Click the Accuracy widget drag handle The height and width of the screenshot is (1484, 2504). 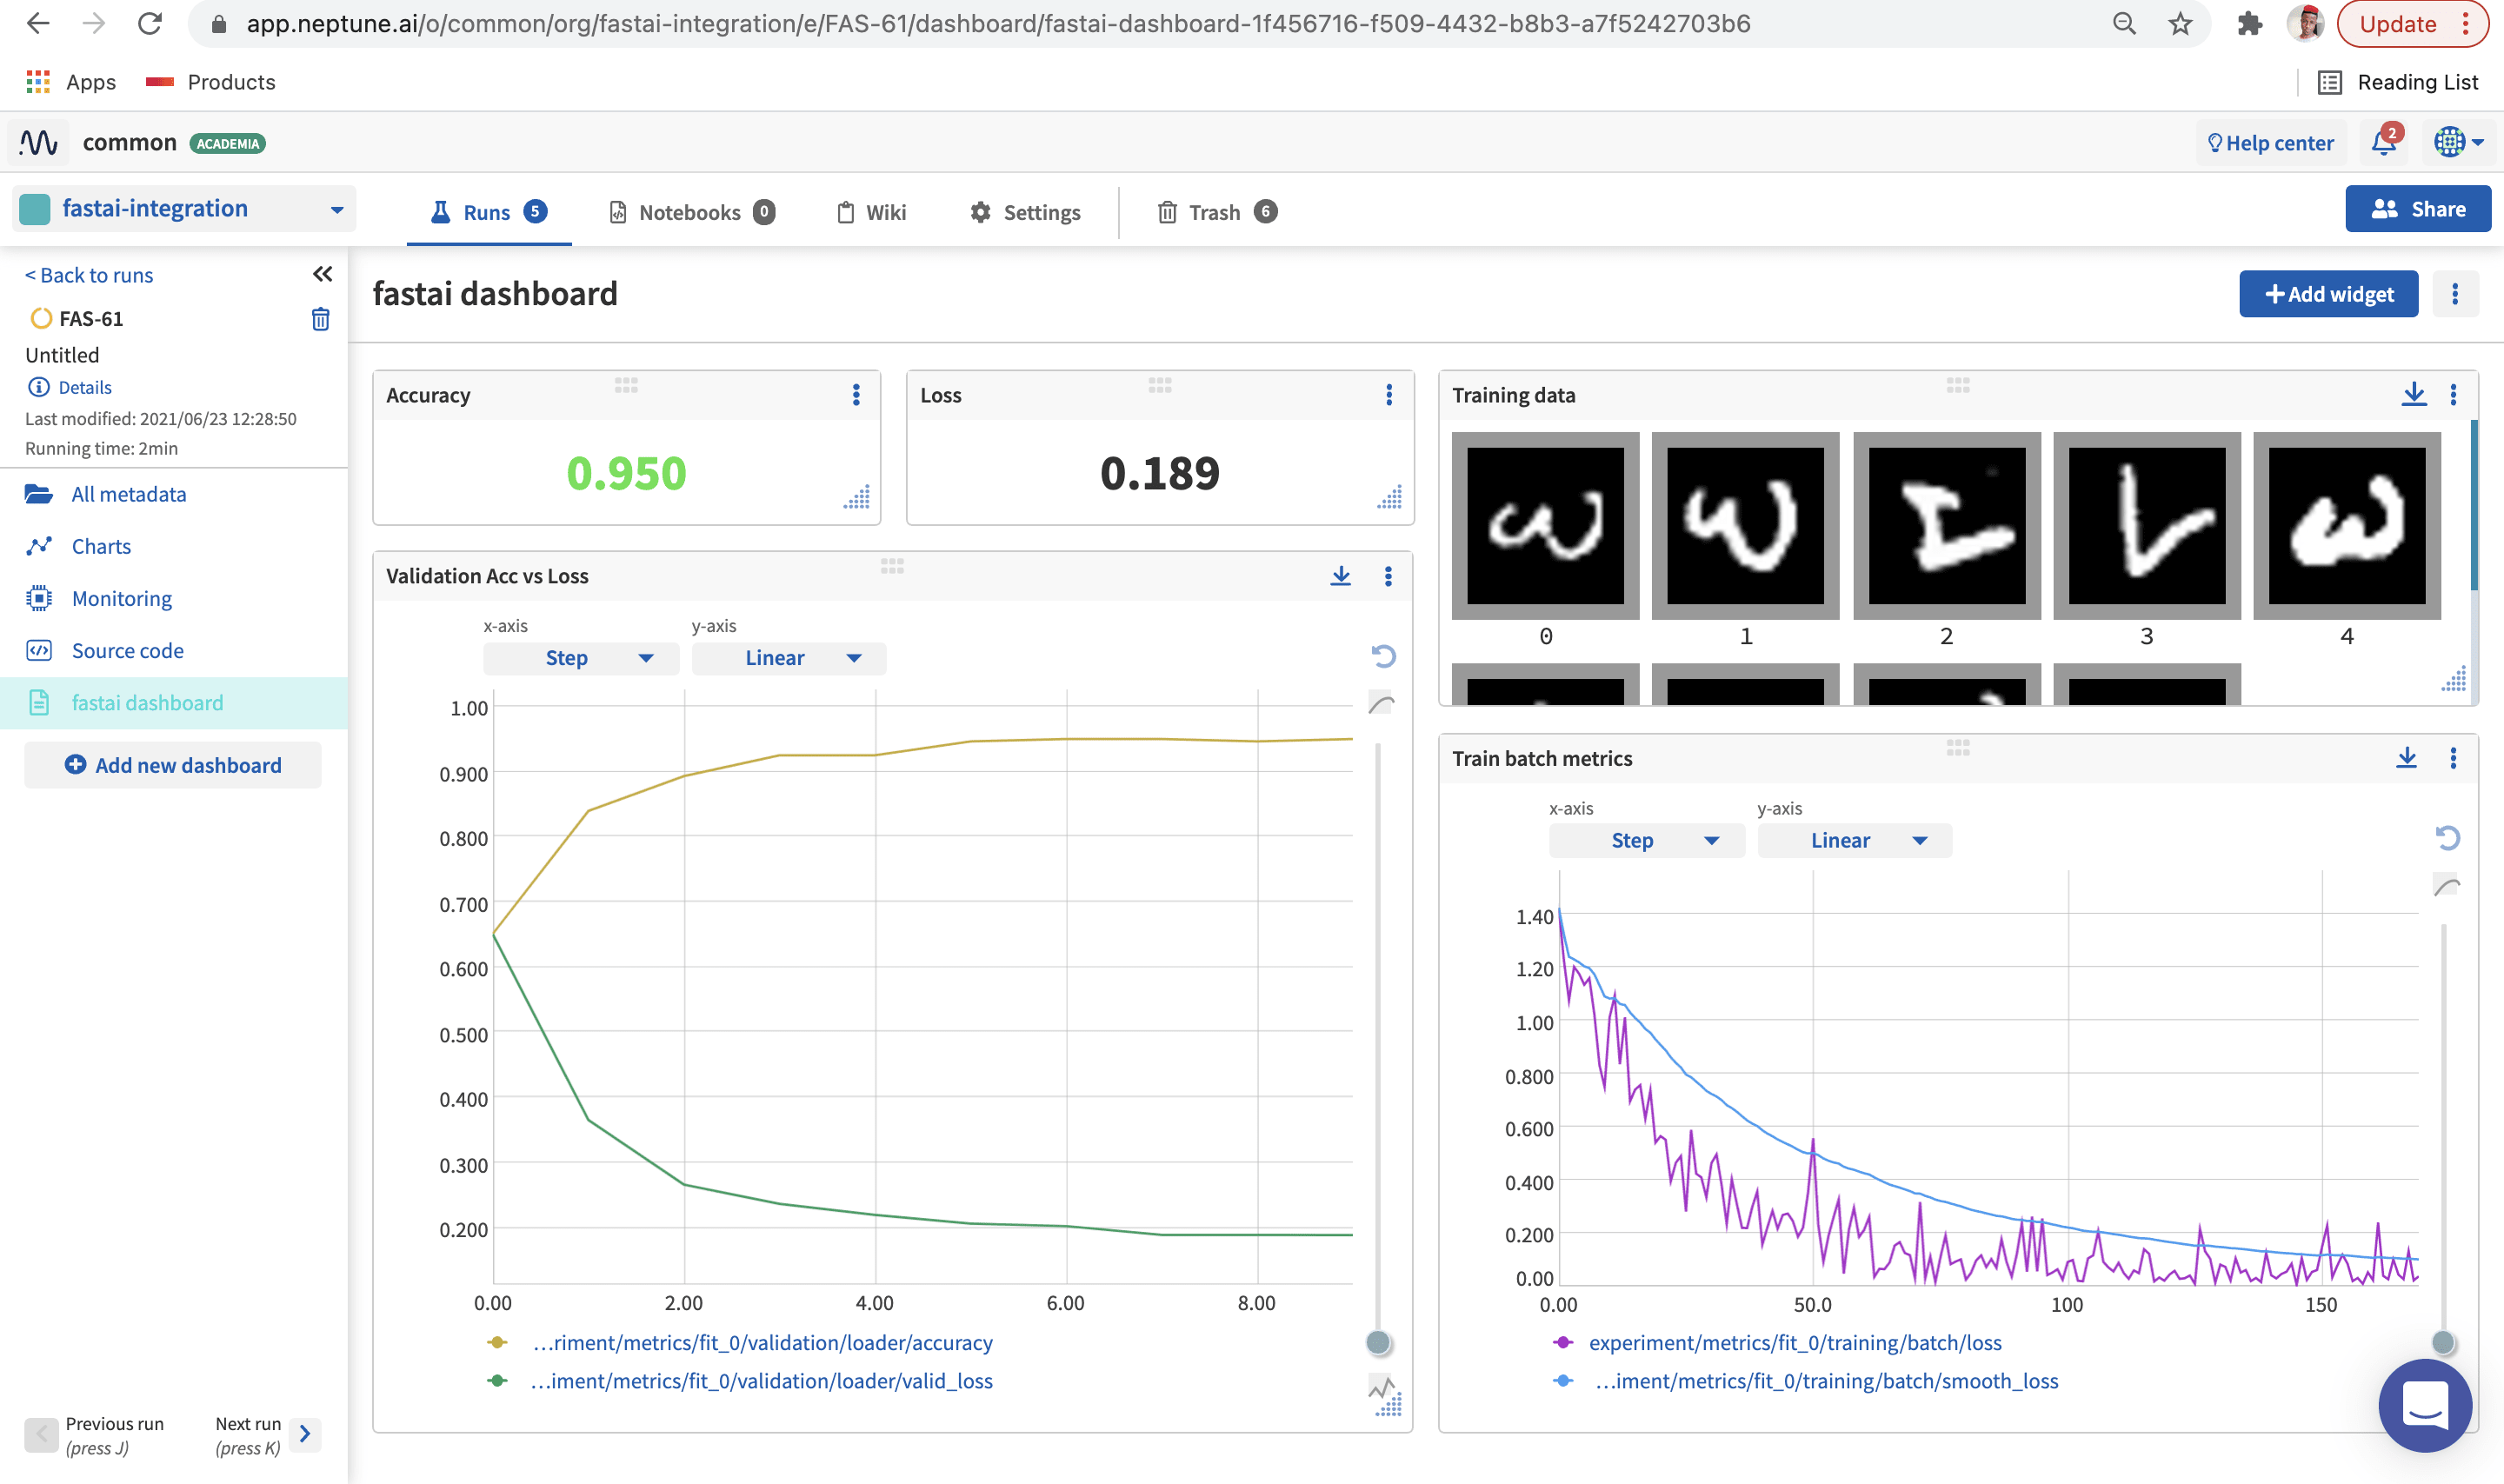626,385
